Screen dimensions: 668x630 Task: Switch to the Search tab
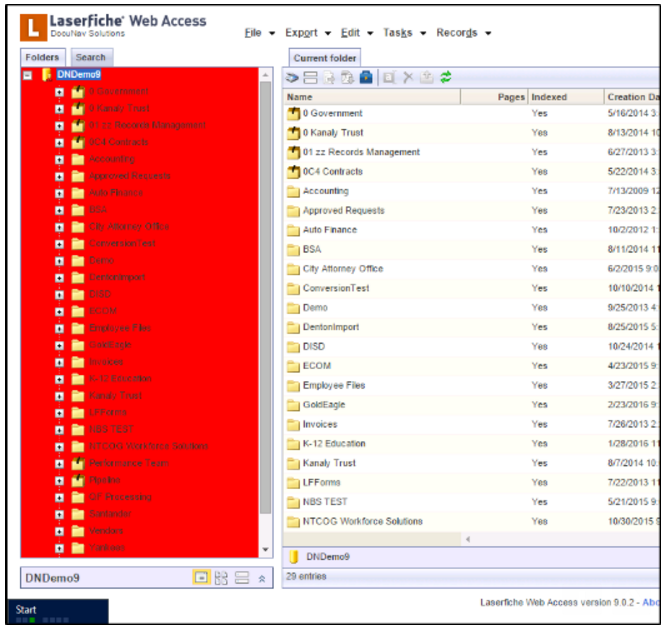click(91, 58)
